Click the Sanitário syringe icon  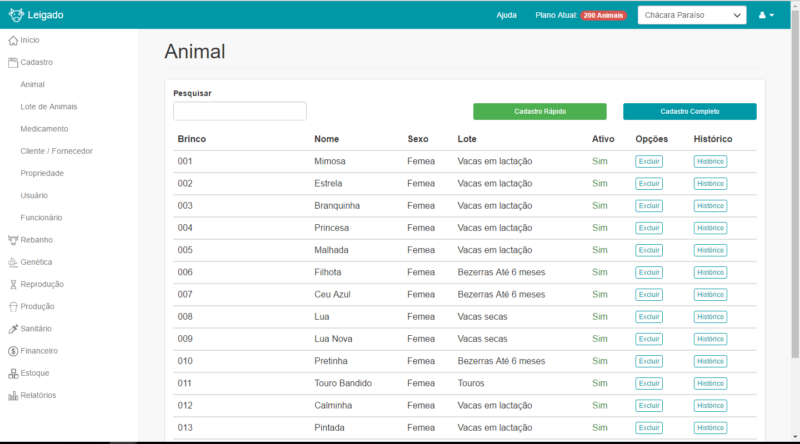[x=13, y=329]
